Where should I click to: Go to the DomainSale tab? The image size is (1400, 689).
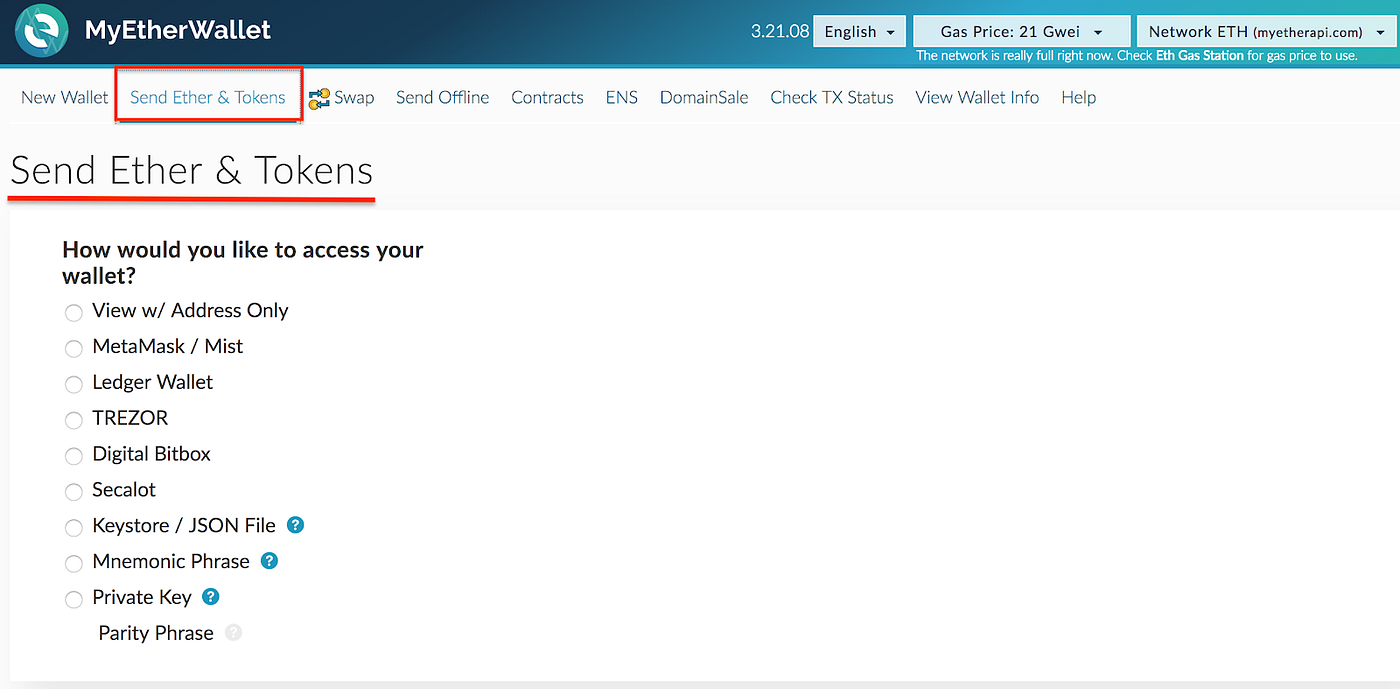pyautogui.click(x=704, y=97)
